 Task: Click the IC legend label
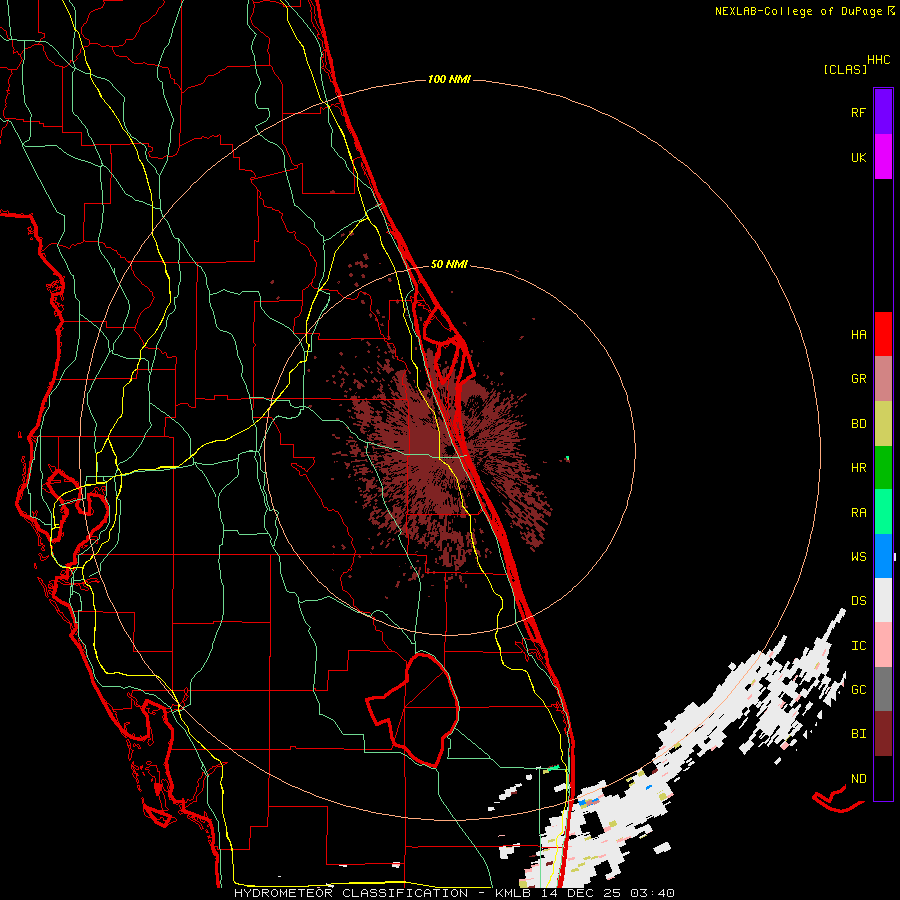point(858,646)
